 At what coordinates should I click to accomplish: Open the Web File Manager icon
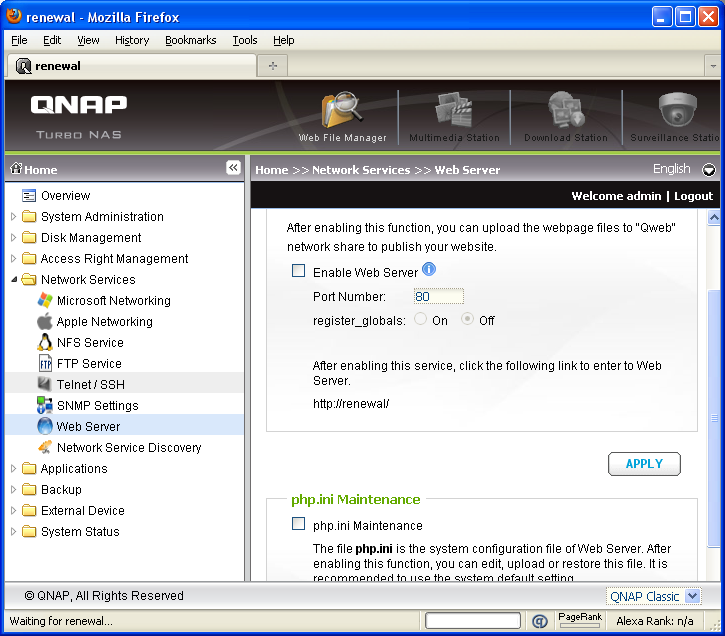342,112
